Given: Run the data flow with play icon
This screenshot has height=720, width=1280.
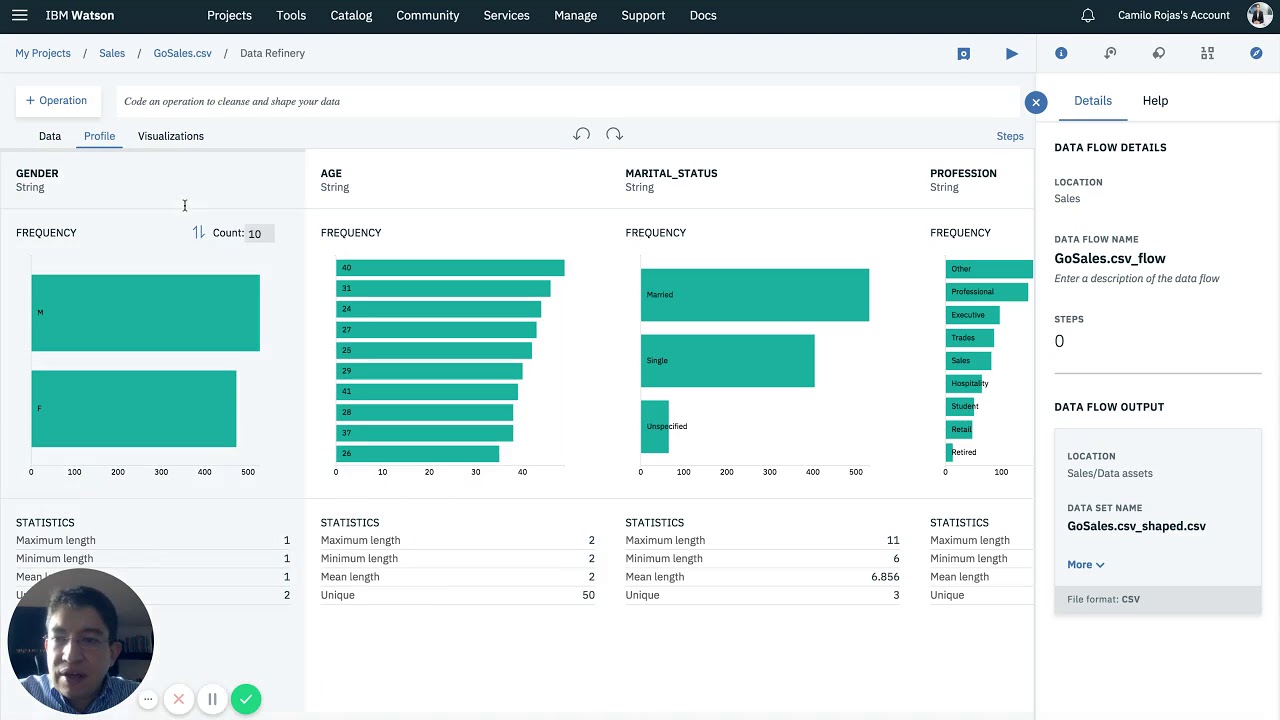Looking at the screenshot, I should 1012,54.
